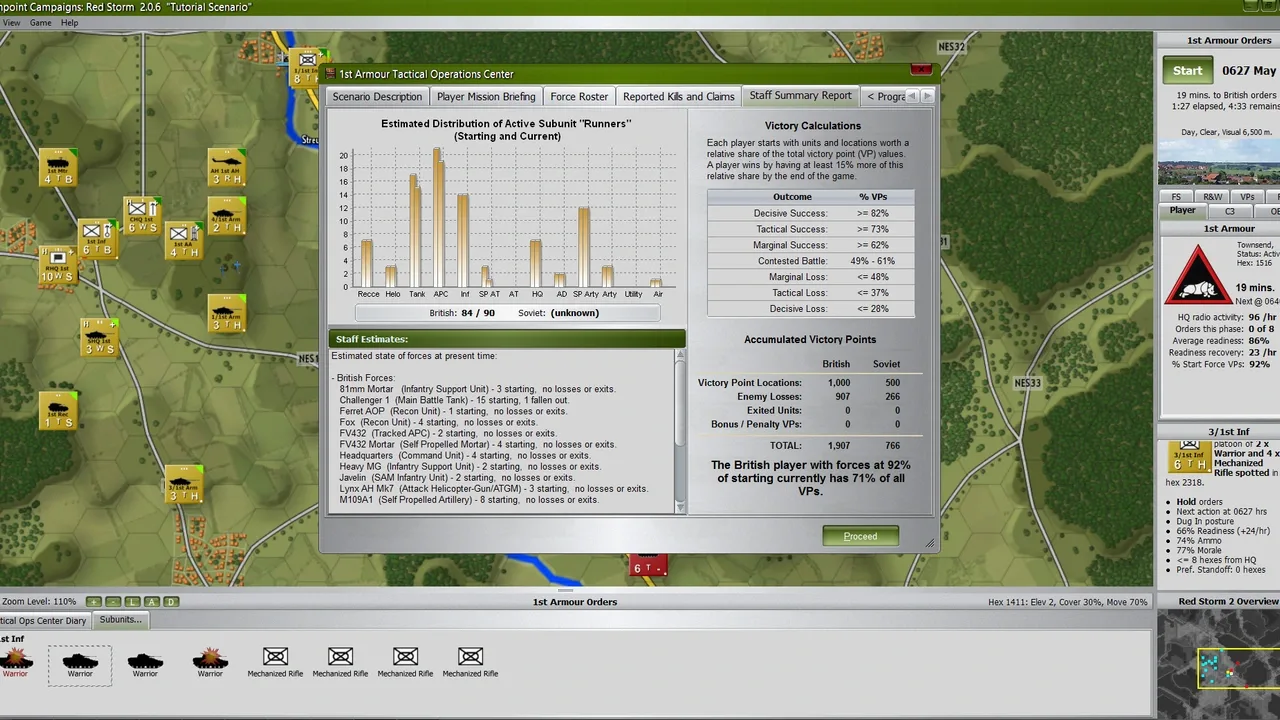Toggle the D map overlay button
This screenshot has width=1280, height=720.
pos(171,602)
